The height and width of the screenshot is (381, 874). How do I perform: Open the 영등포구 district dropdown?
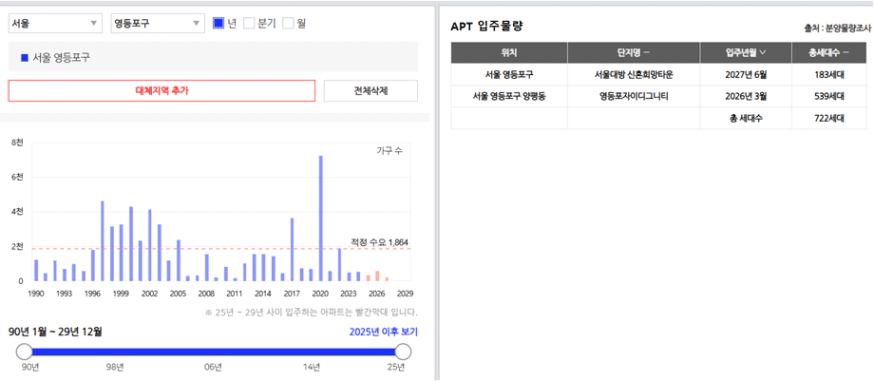click(158, 23)
